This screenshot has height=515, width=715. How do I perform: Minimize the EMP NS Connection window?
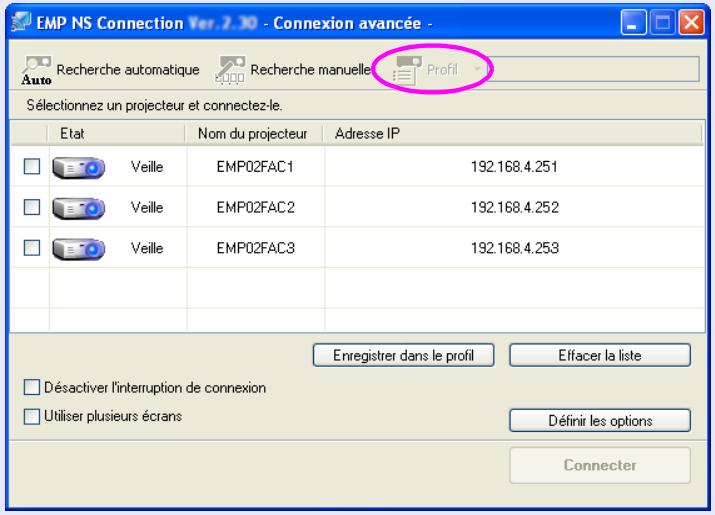point(633,22)
